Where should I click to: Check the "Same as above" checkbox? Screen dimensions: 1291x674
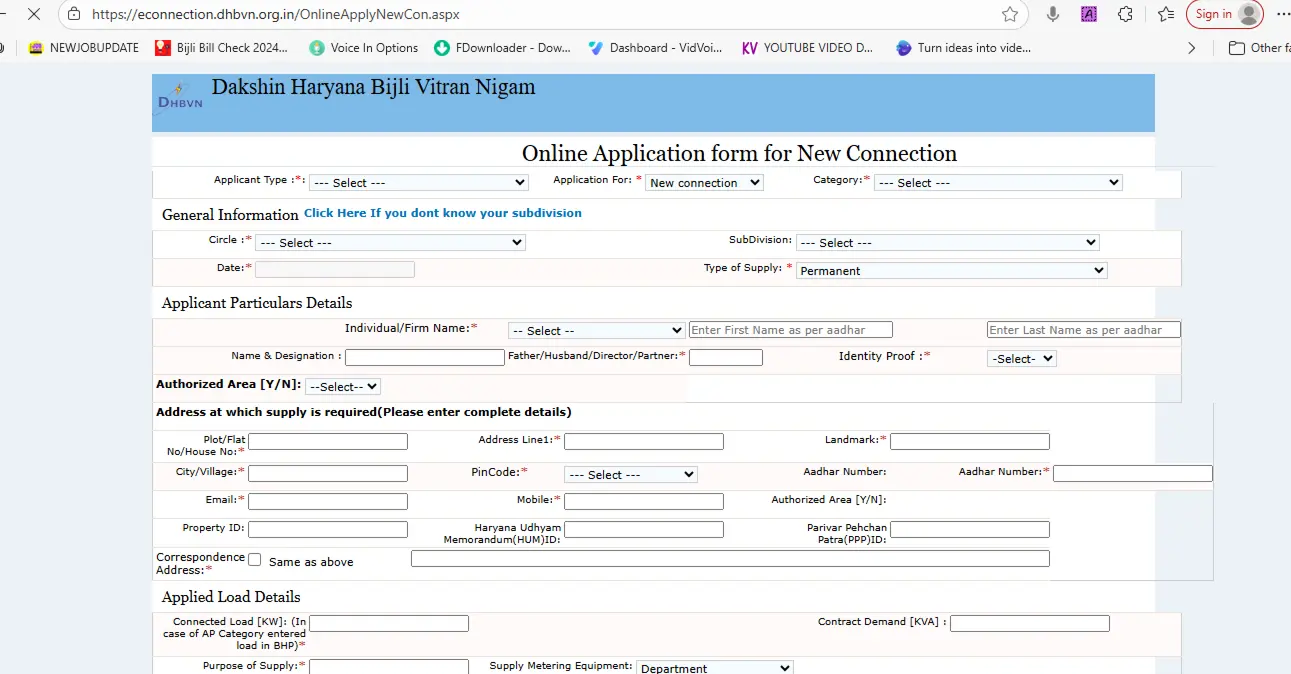coord(253,559)
